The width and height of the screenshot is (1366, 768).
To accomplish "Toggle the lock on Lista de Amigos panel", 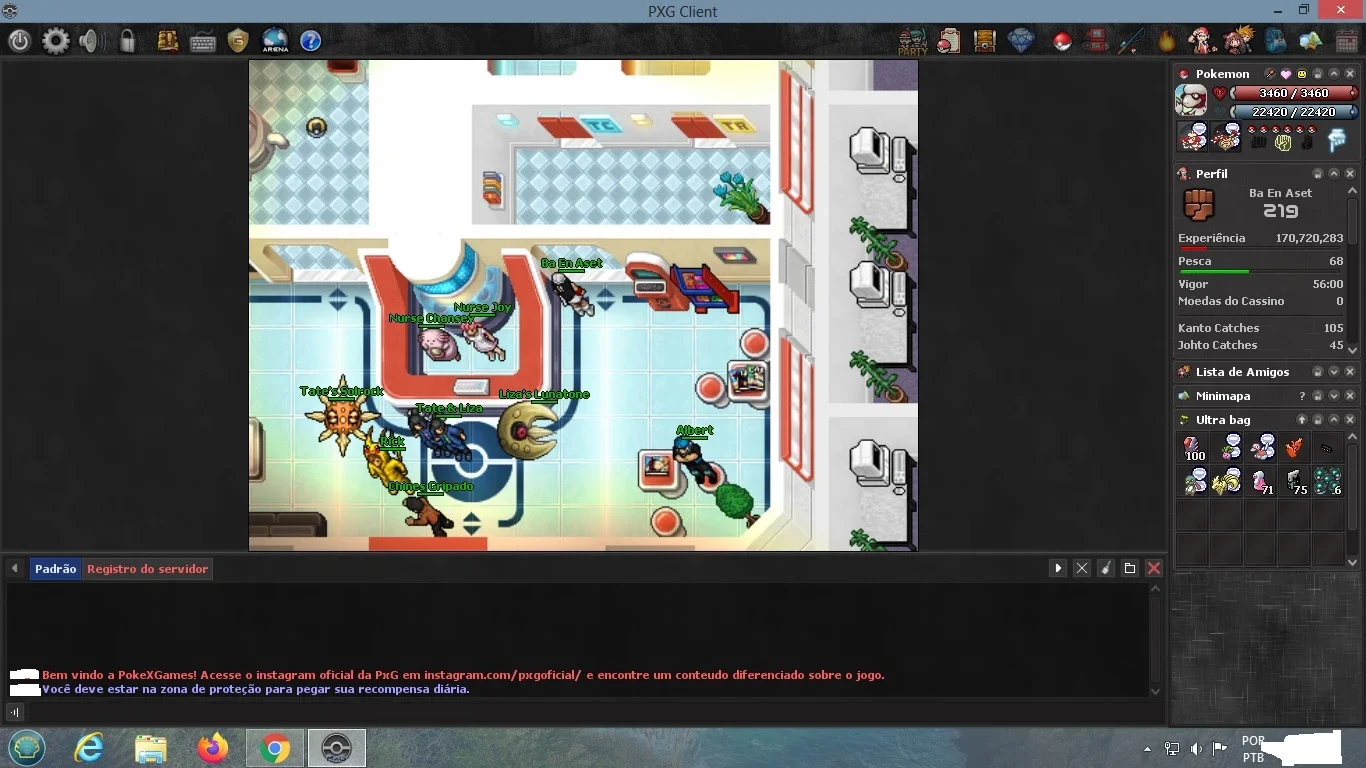I will click(x=1318, y=372).
